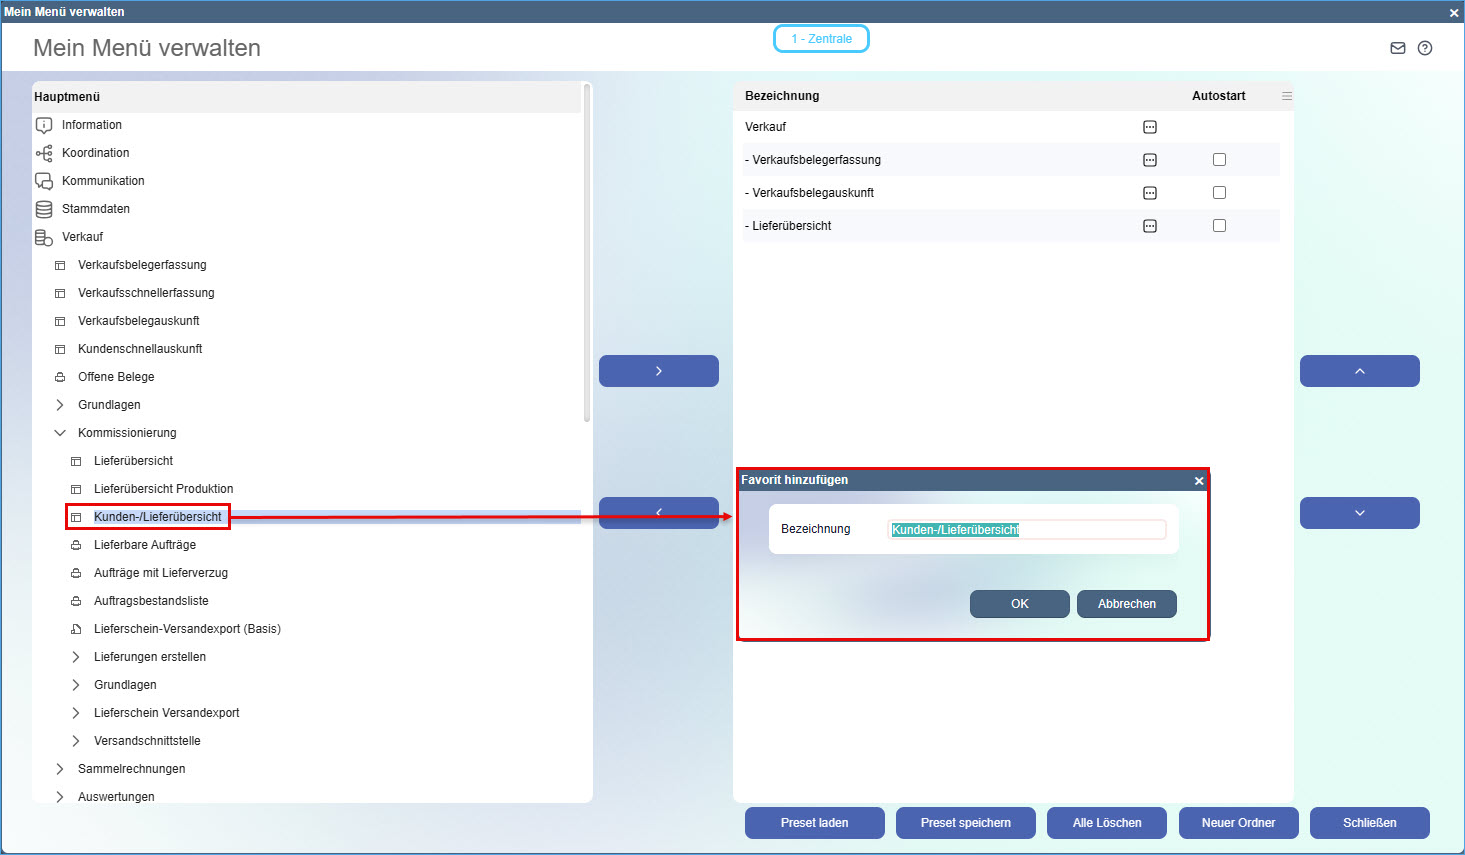Select Information in the Hauptmenü
The image size is (1465, 855).
(92, 125)
